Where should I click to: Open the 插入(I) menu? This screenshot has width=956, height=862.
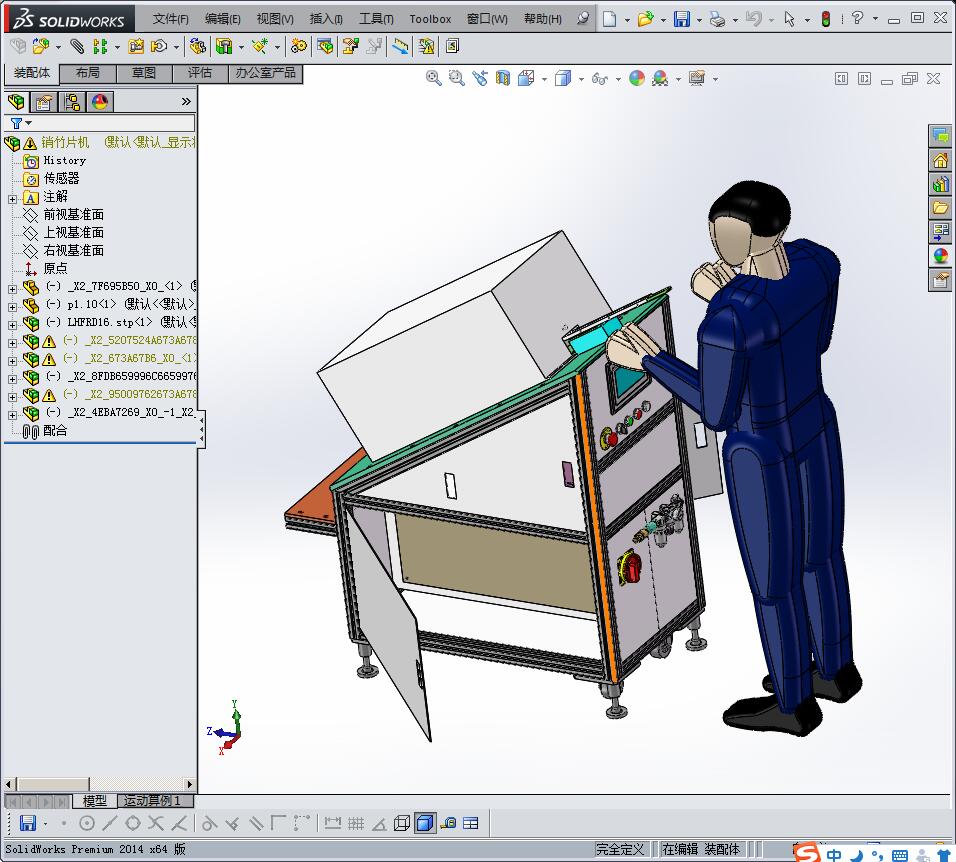(x=326, y=19)
